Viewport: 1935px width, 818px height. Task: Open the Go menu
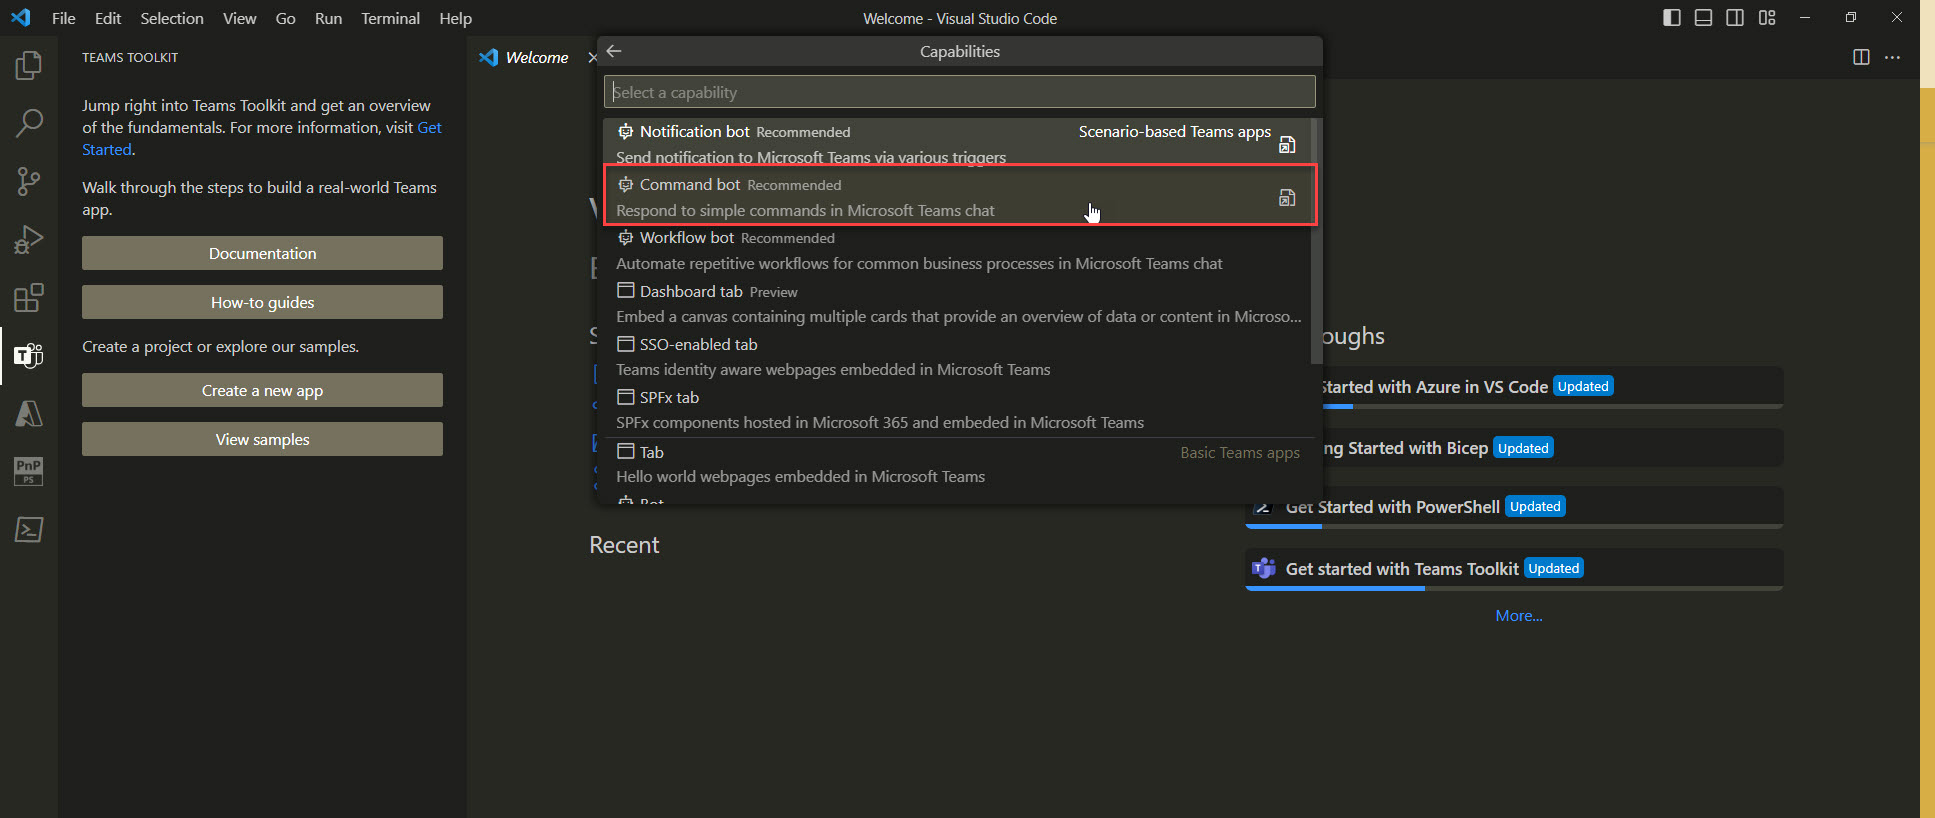286,18
